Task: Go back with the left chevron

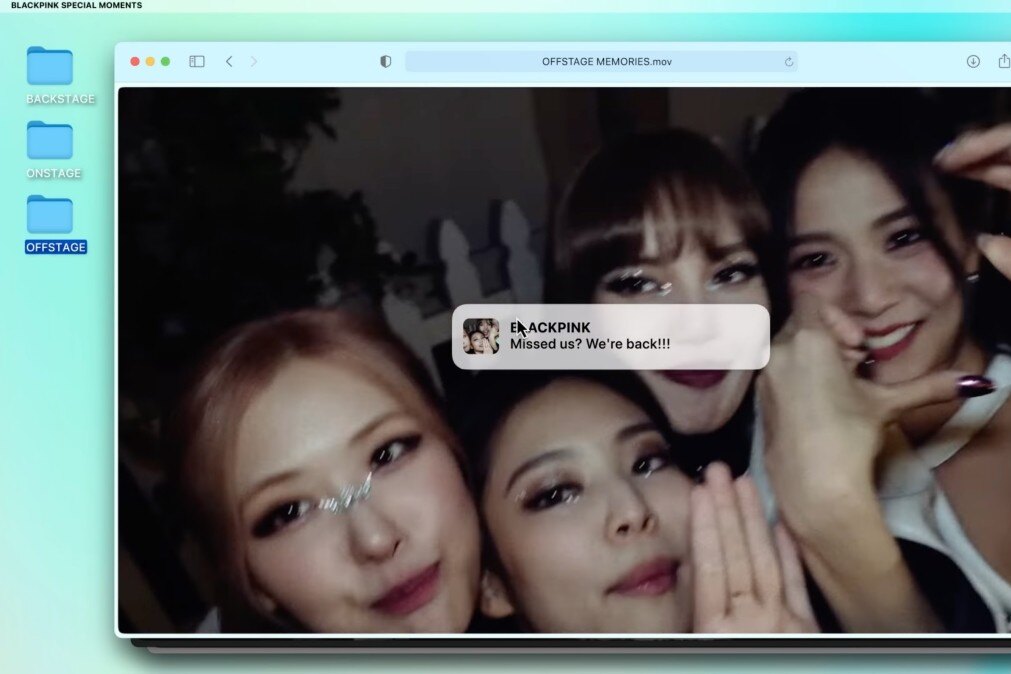Action: 229,61
